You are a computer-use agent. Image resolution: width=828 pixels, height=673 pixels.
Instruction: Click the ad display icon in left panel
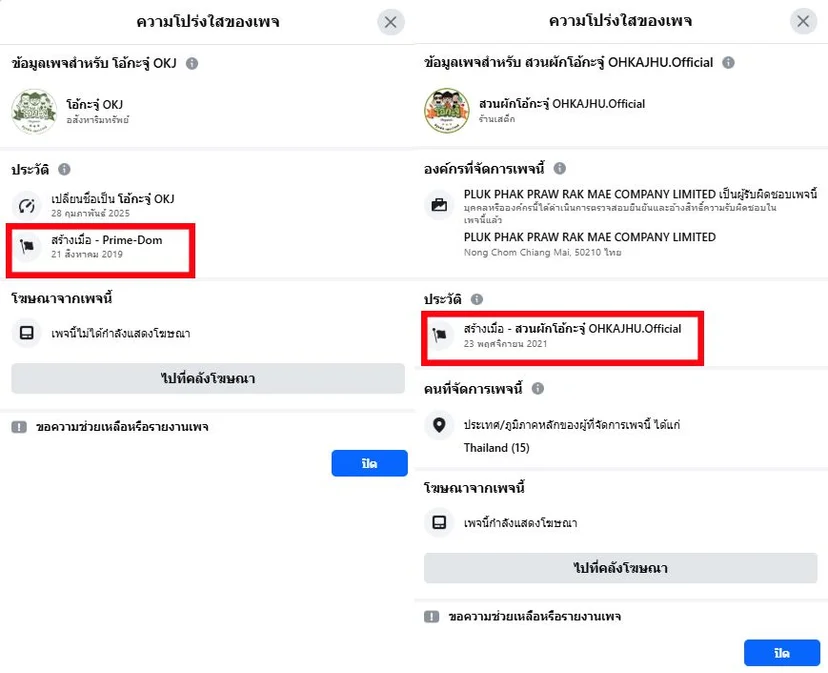pos(27,333)
